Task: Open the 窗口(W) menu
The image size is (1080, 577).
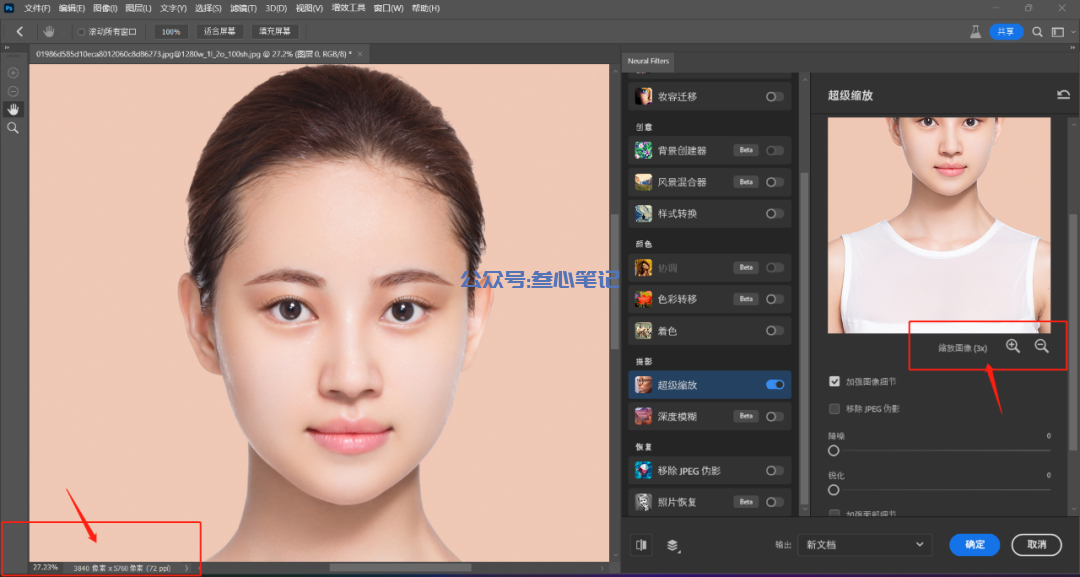Action: [x=388, y=8]
